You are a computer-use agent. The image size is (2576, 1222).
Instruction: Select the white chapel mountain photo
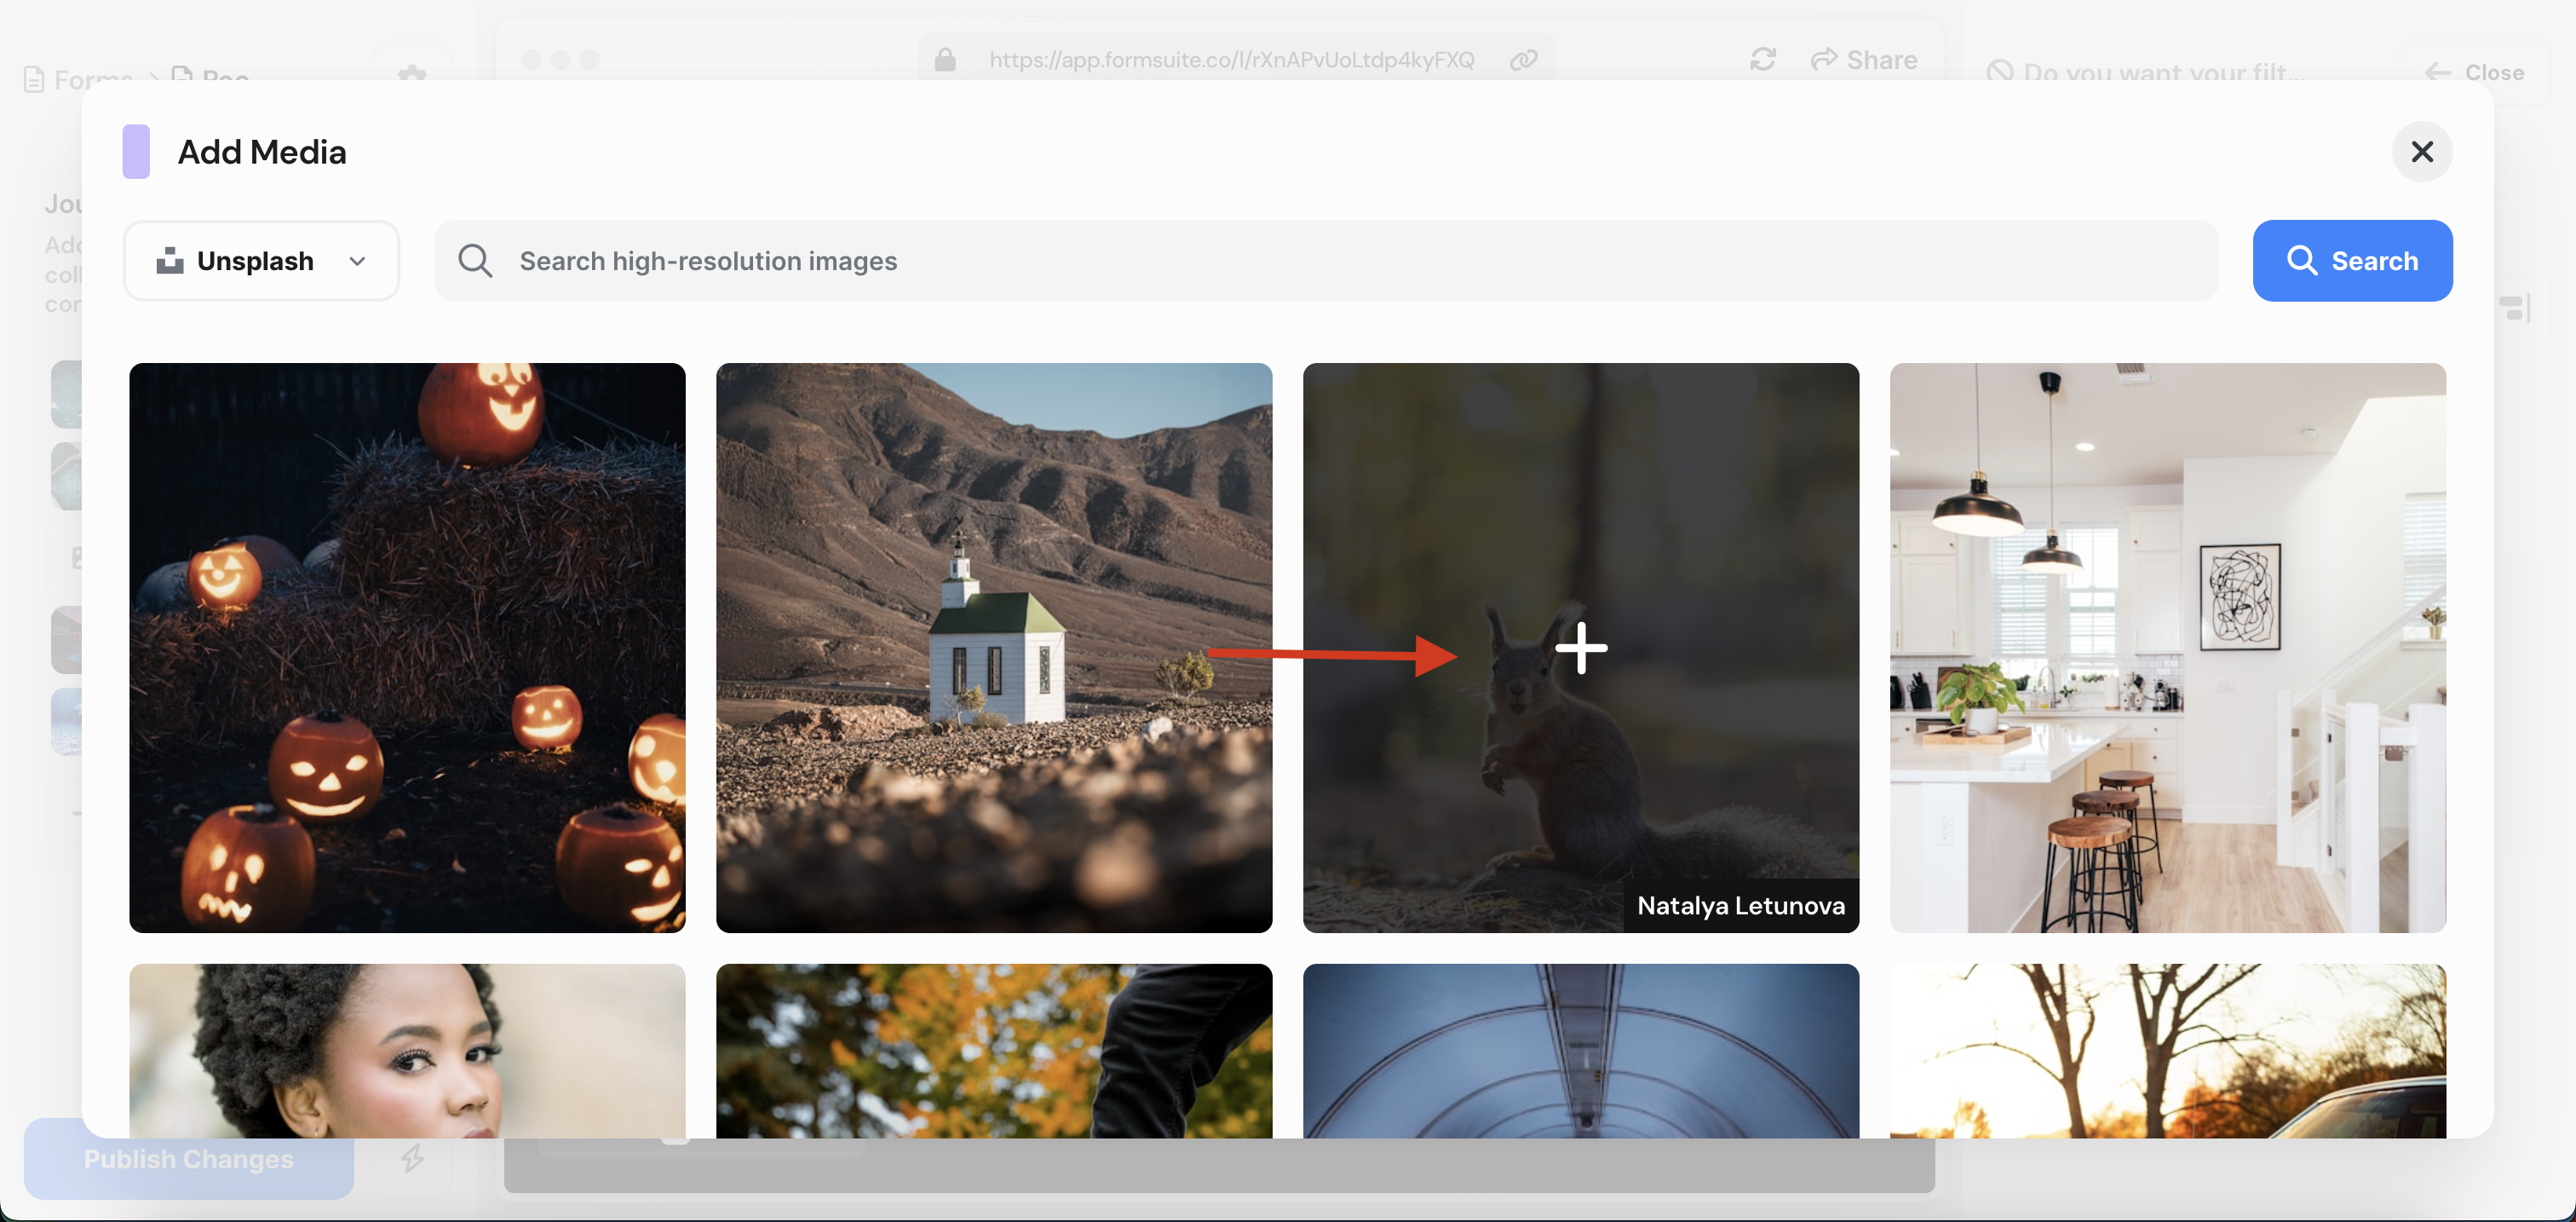pyautogui.click(x=993, y=647)
